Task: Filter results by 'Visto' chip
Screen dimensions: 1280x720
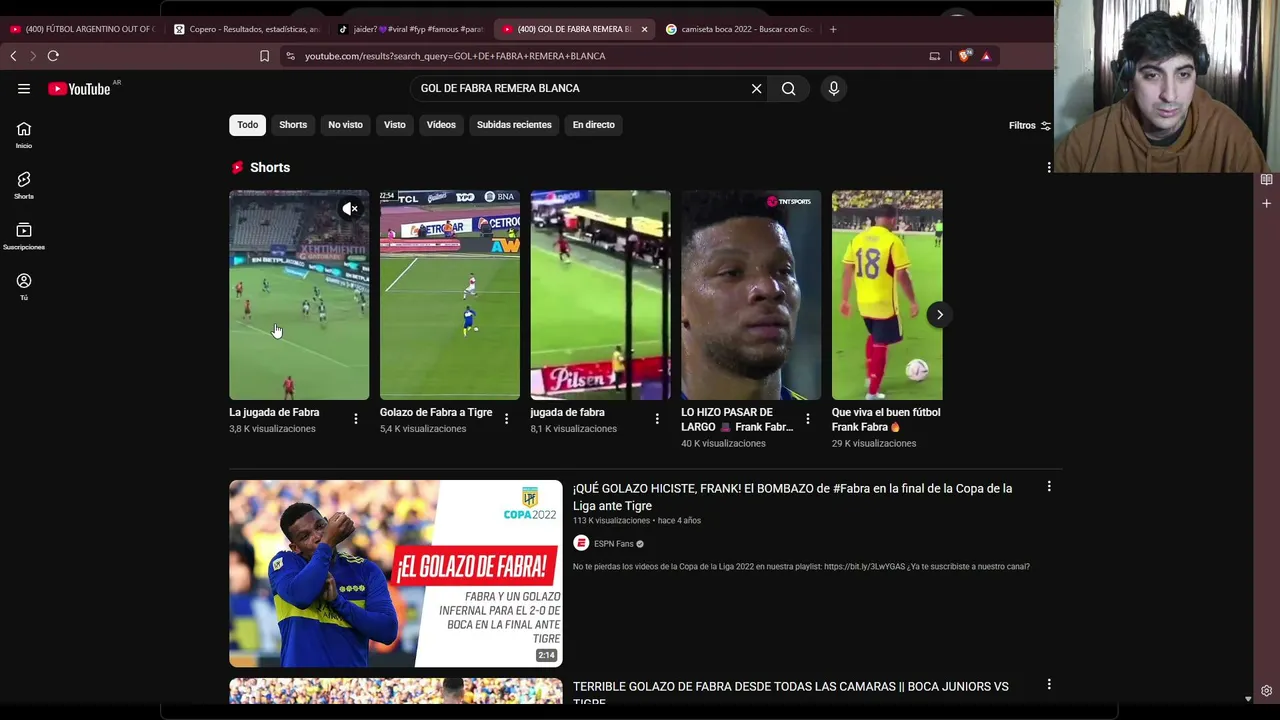Action: tap(395, 125)
